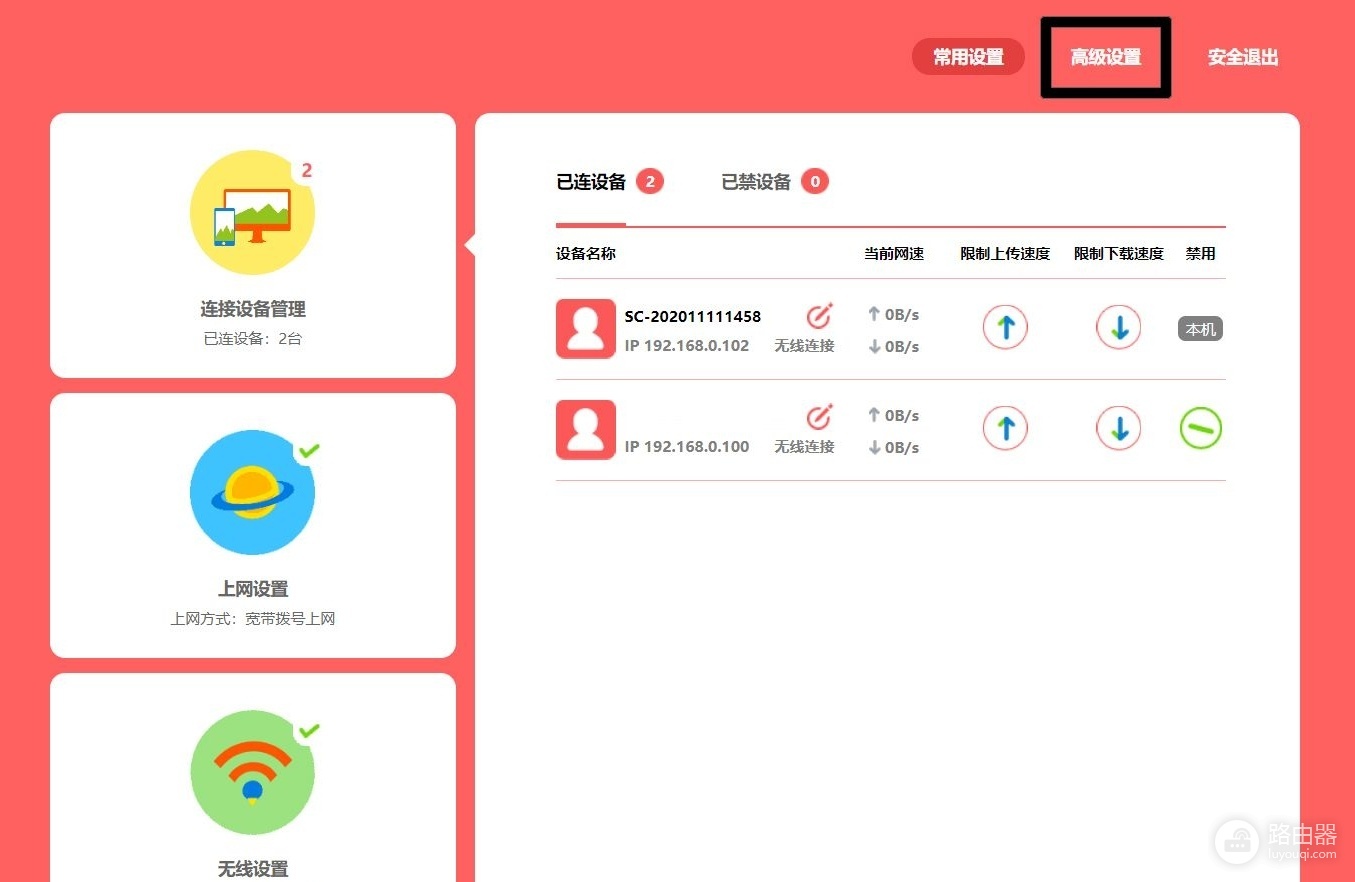Click connected devices count badge 2

[x=650, y=182]
